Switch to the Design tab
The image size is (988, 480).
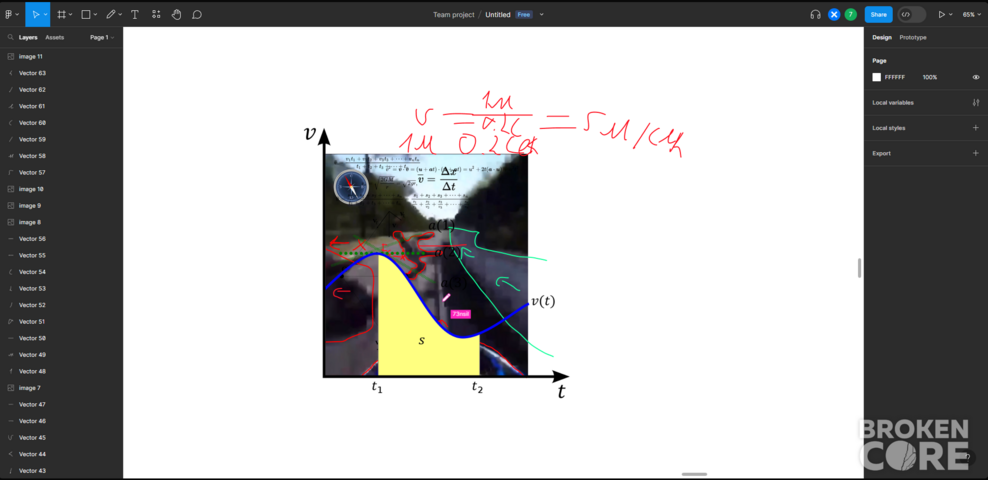click(x=882, y=37)
